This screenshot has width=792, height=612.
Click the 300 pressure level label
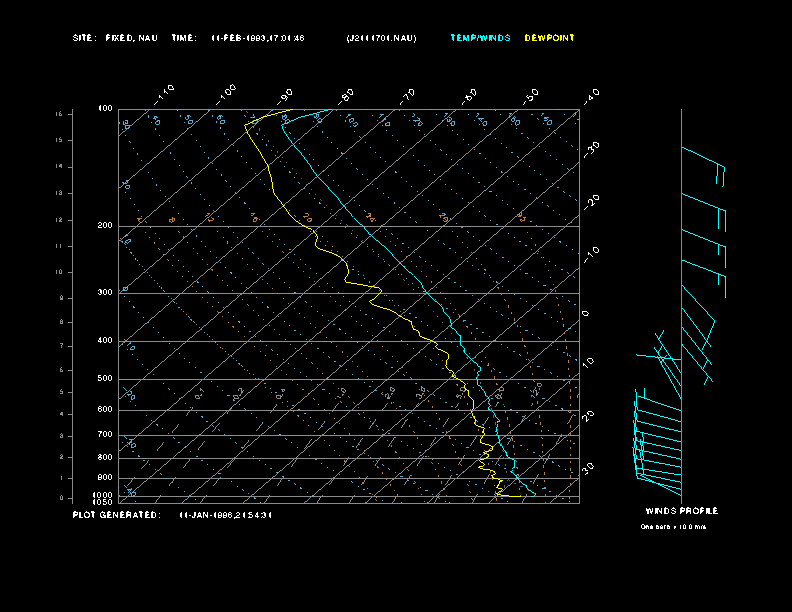click(105, 293)
